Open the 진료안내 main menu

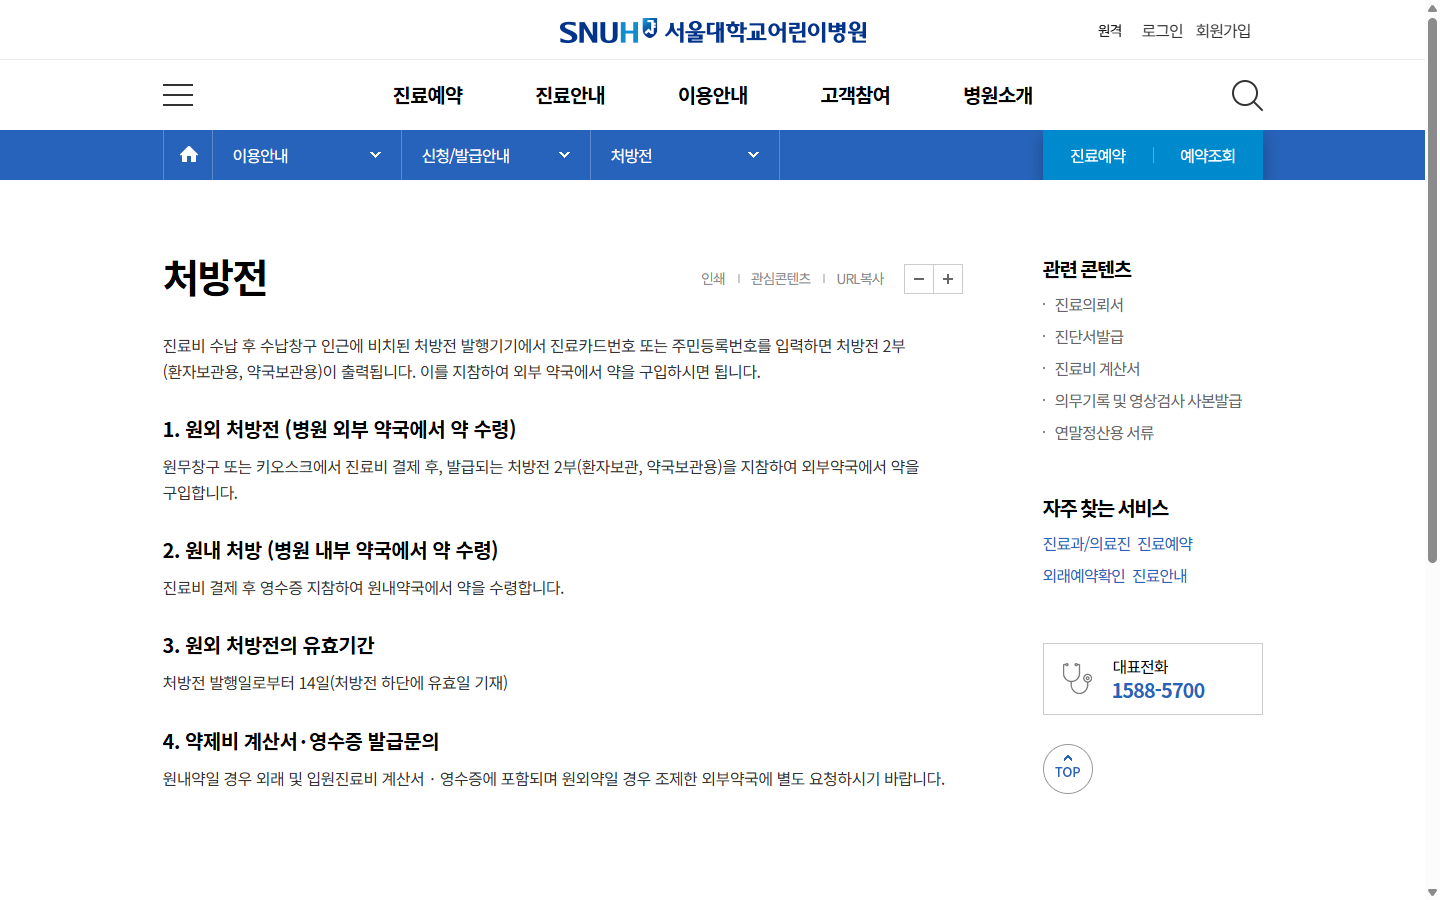(571, 95)
